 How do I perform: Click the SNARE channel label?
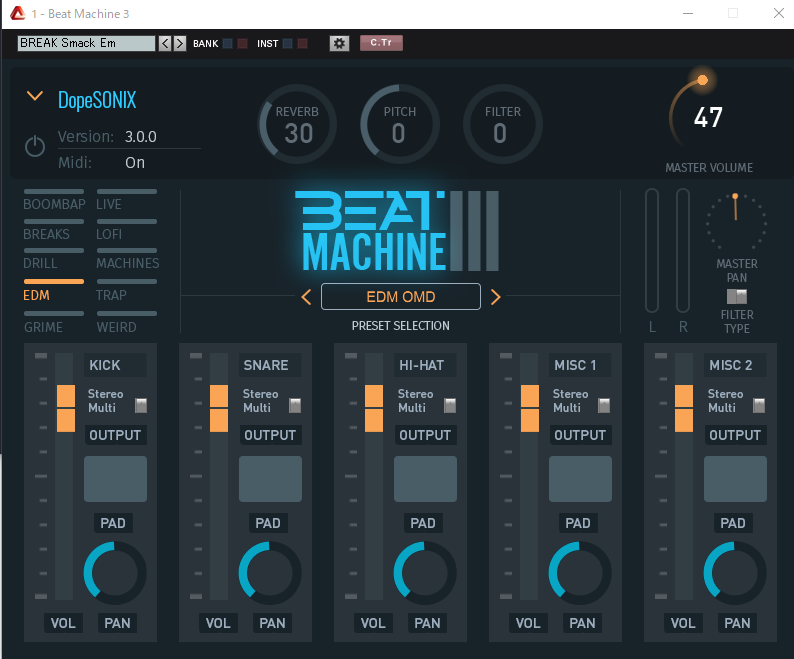[x=270, y=365]
